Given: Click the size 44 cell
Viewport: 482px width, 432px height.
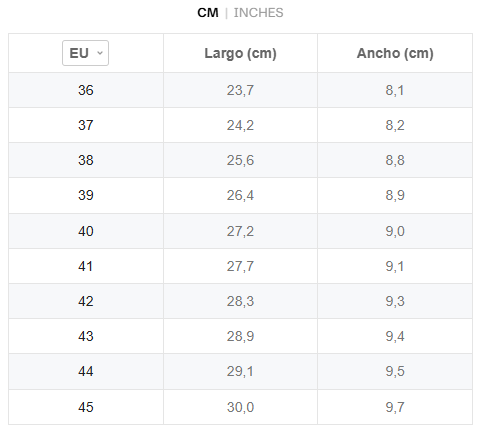Looking at the screenshot, I should (86, 371).
